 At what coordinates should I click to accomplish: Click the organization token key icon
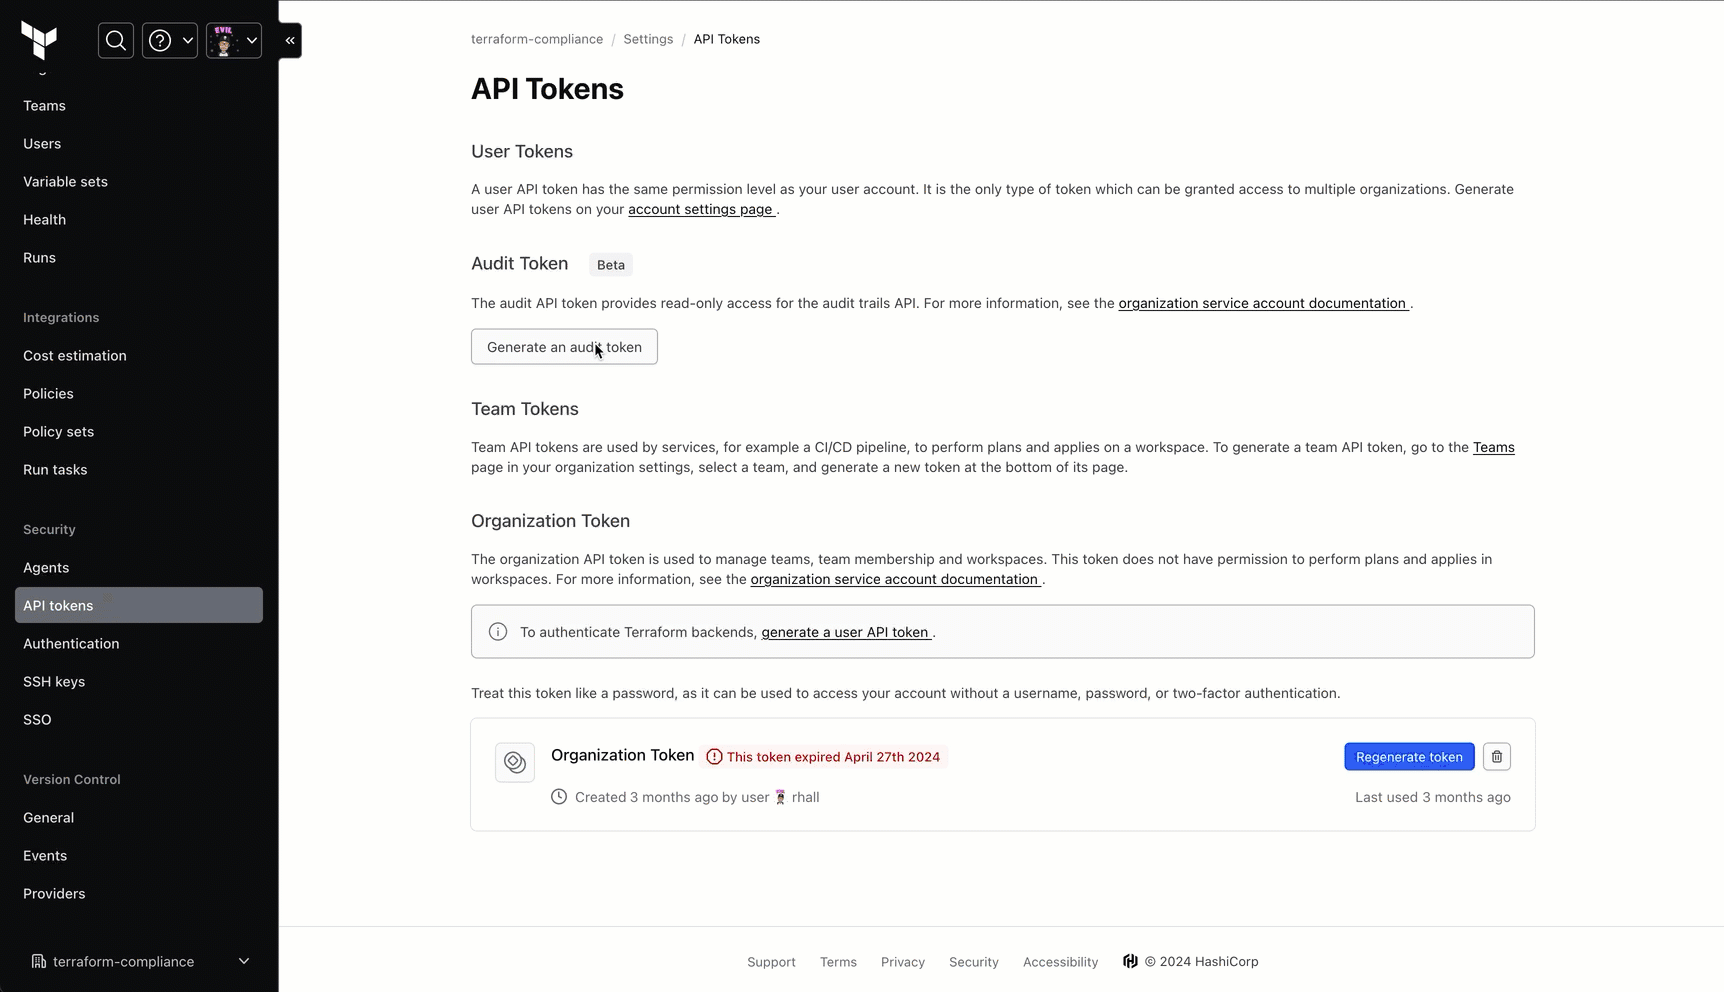pos(515,762)
